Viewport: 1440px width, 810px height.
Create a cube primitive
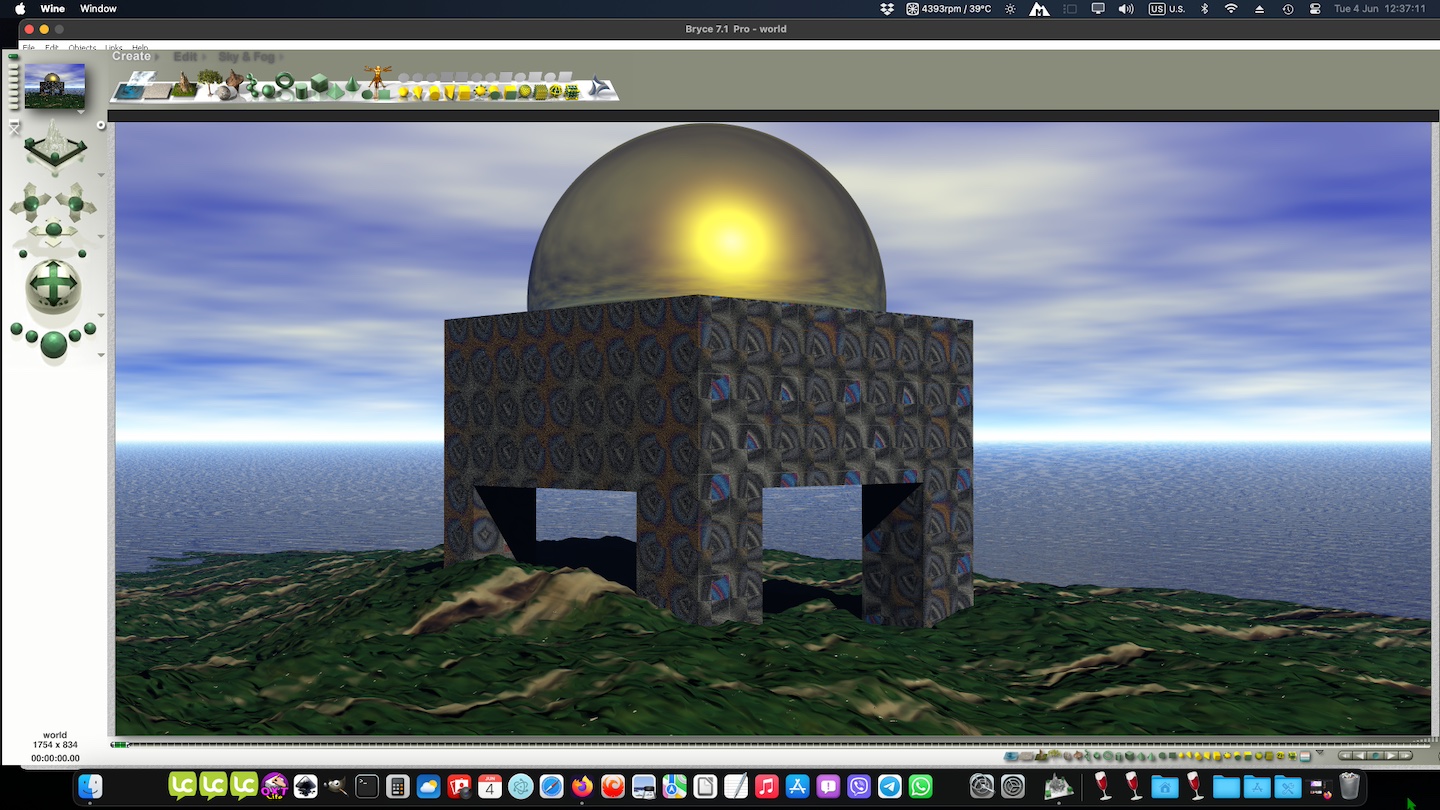[x=319, y=82]
